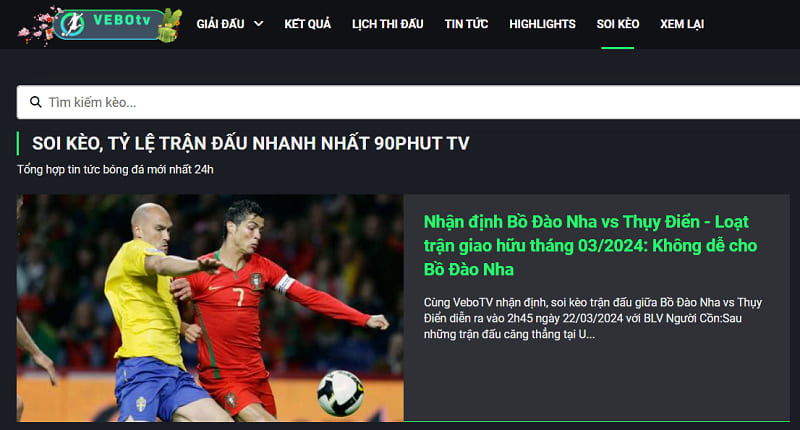Viewport: 800px width, 430px height.
Task: Open the LỊCH THI ĐẤU schedule page
Action: coord(388,24)
